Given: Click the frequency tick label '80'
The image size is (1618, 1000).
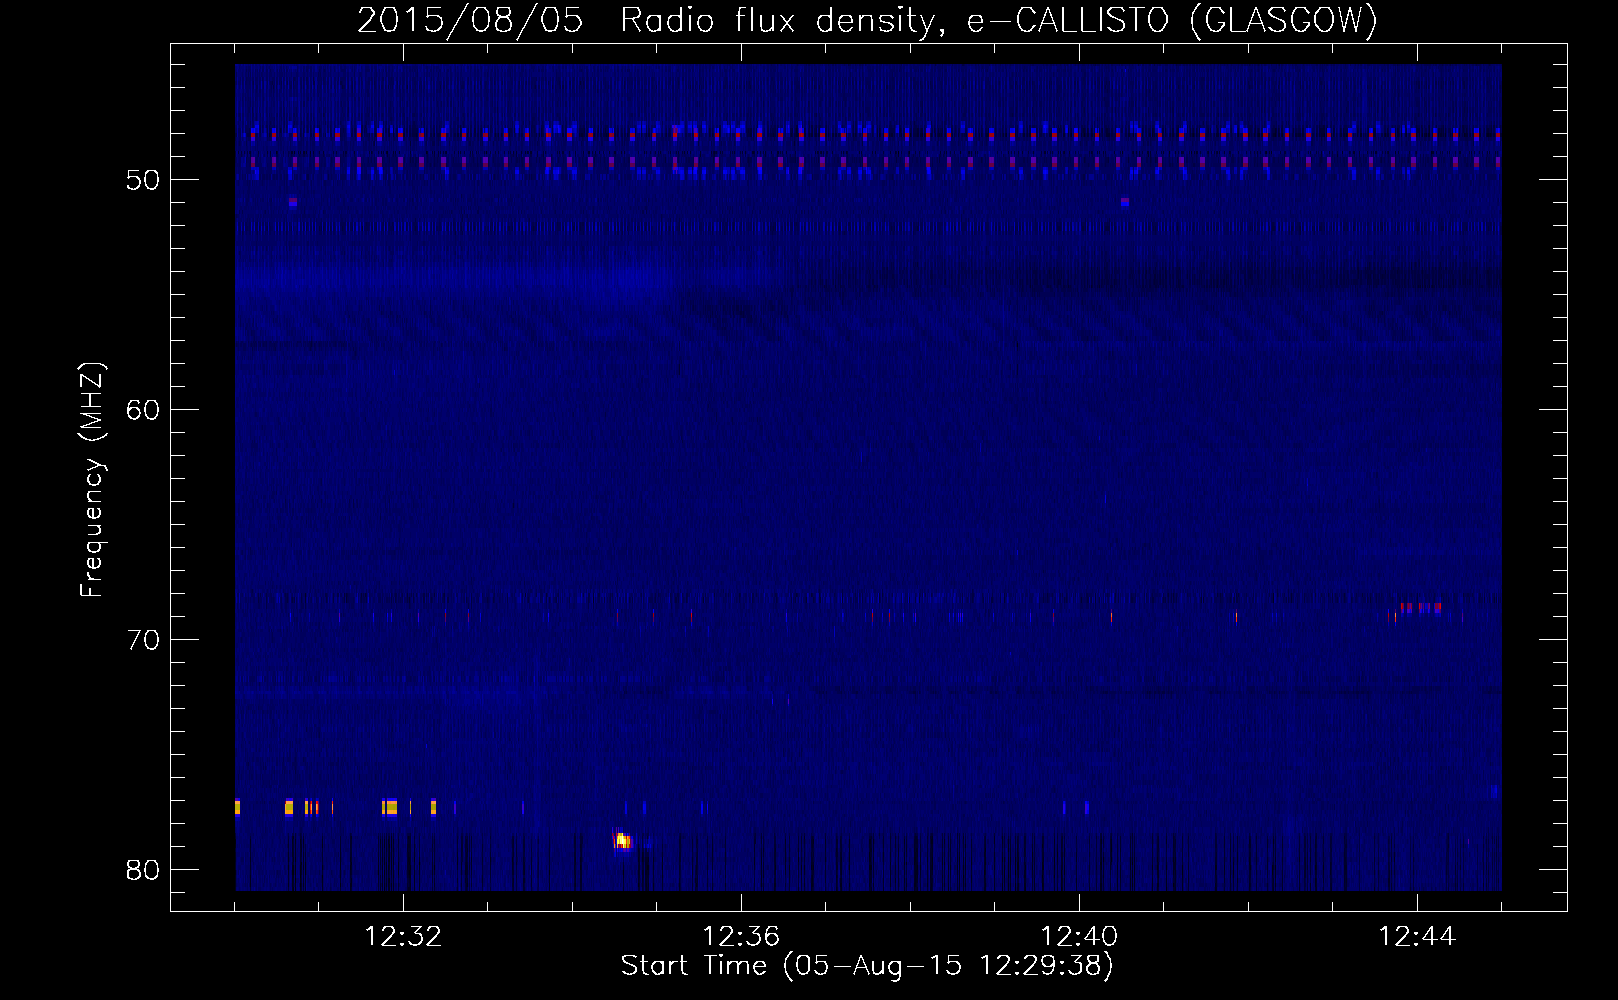Looking at the screenshot, I should click(143, 870).
